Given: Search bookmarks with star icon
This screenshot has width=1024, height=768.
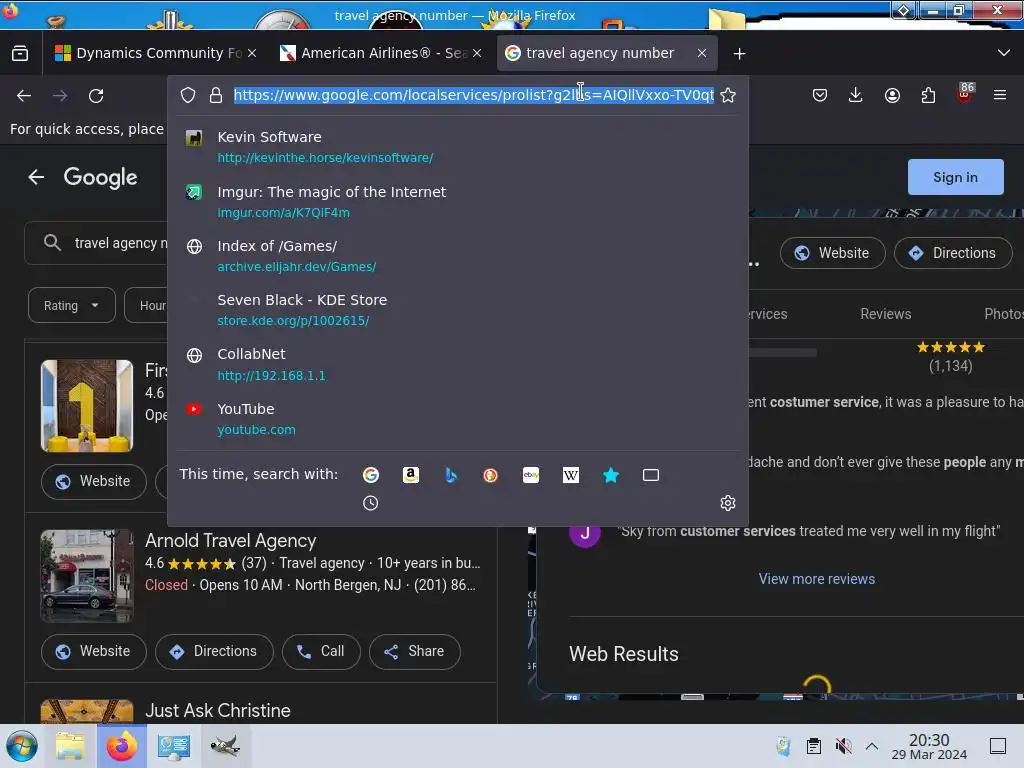Looking at the screenshot, I should [611, 475].
